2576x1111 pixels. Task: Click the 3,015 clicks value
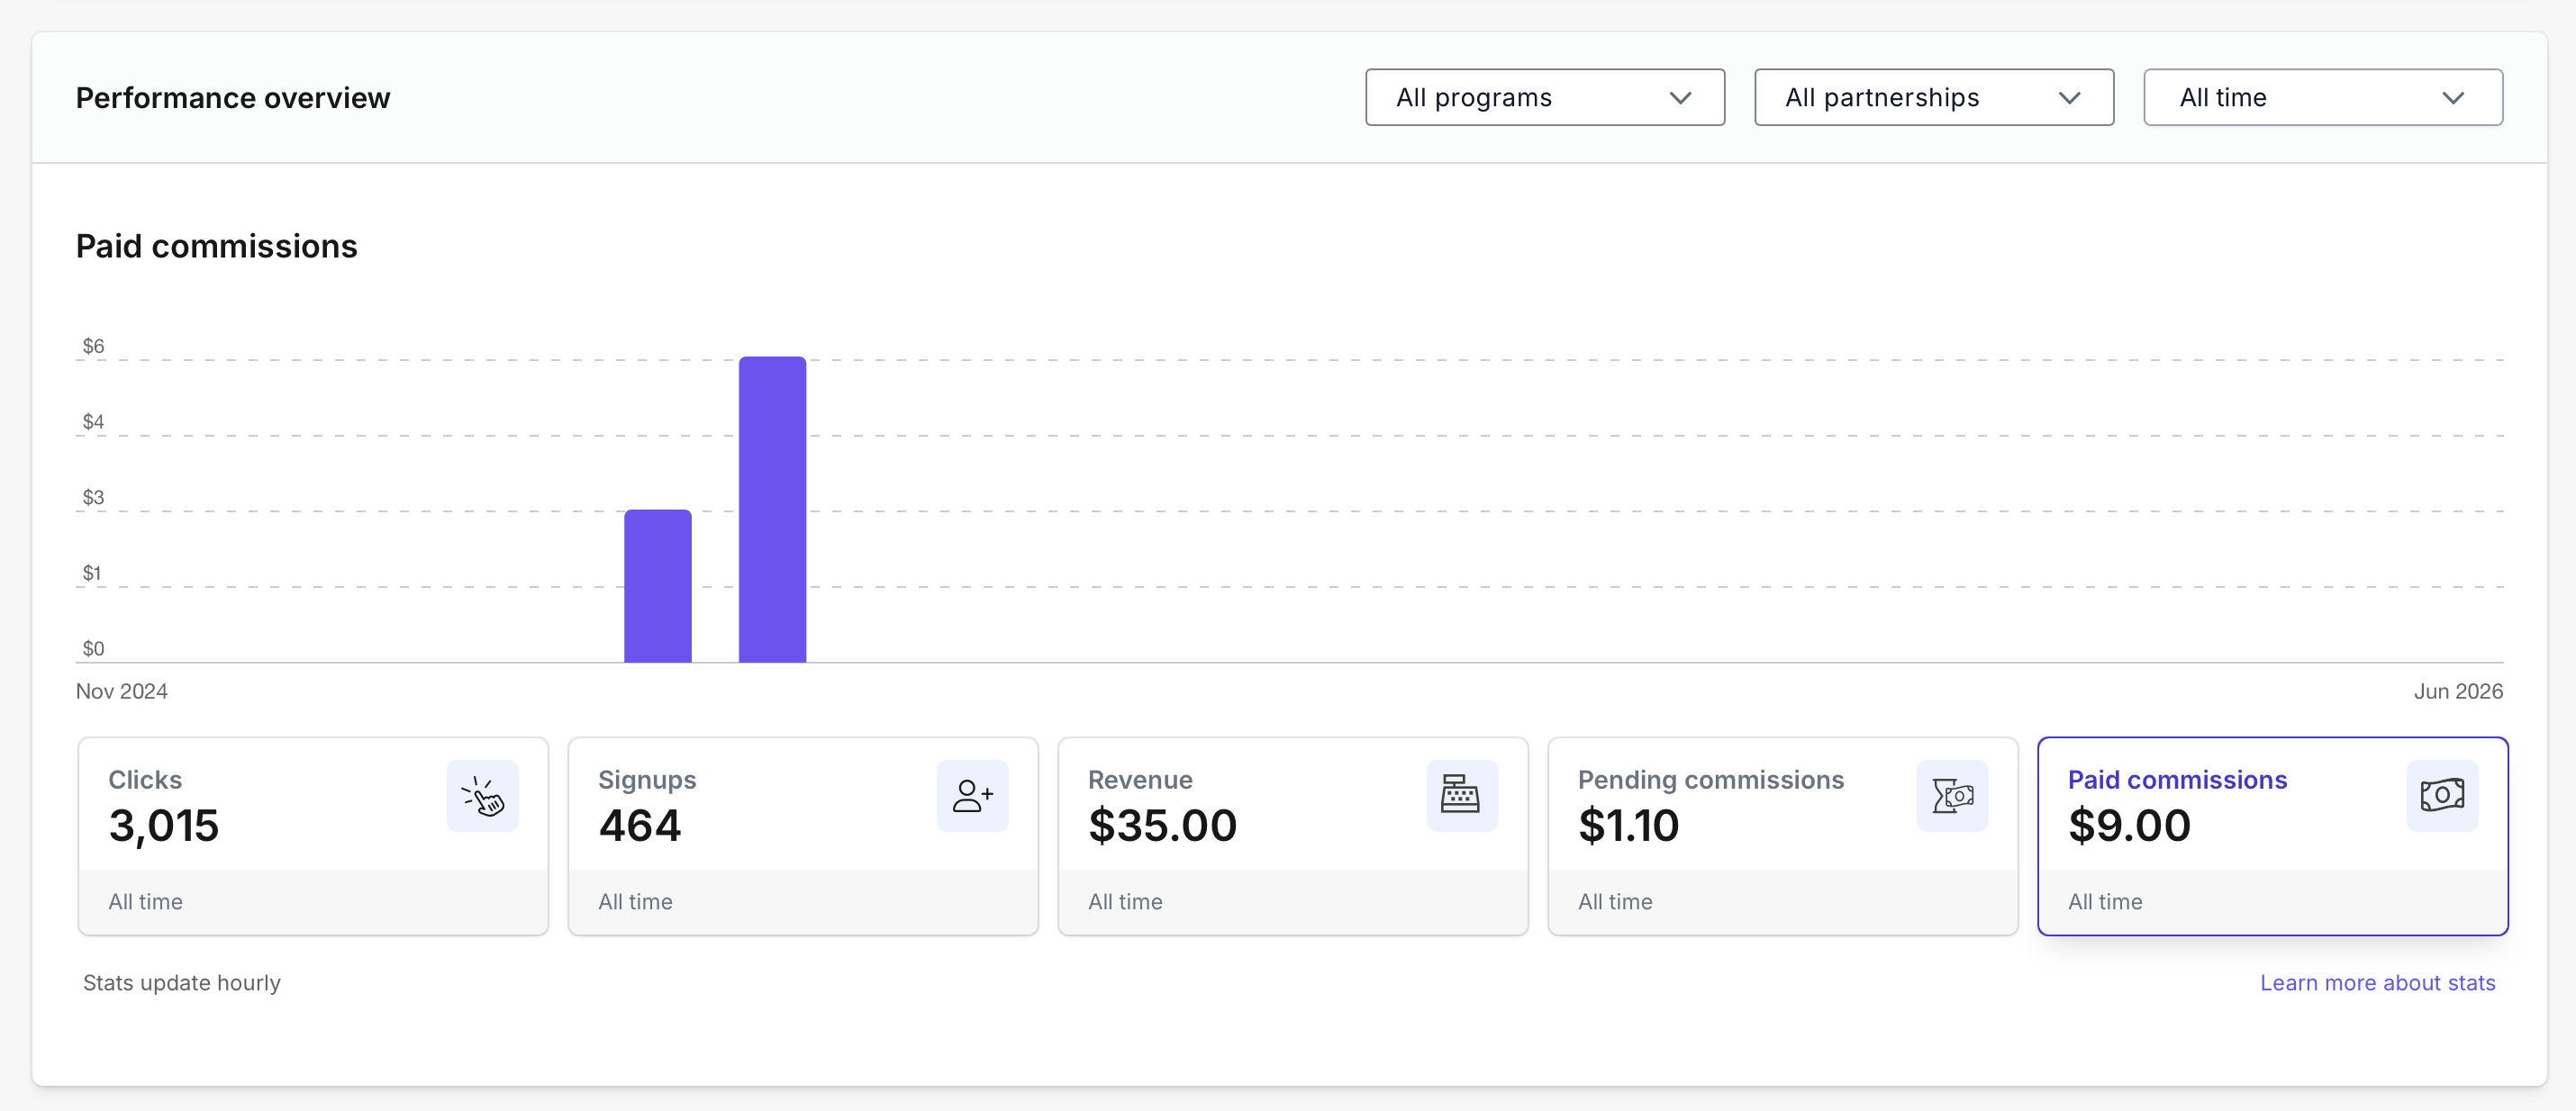(164, 826)
